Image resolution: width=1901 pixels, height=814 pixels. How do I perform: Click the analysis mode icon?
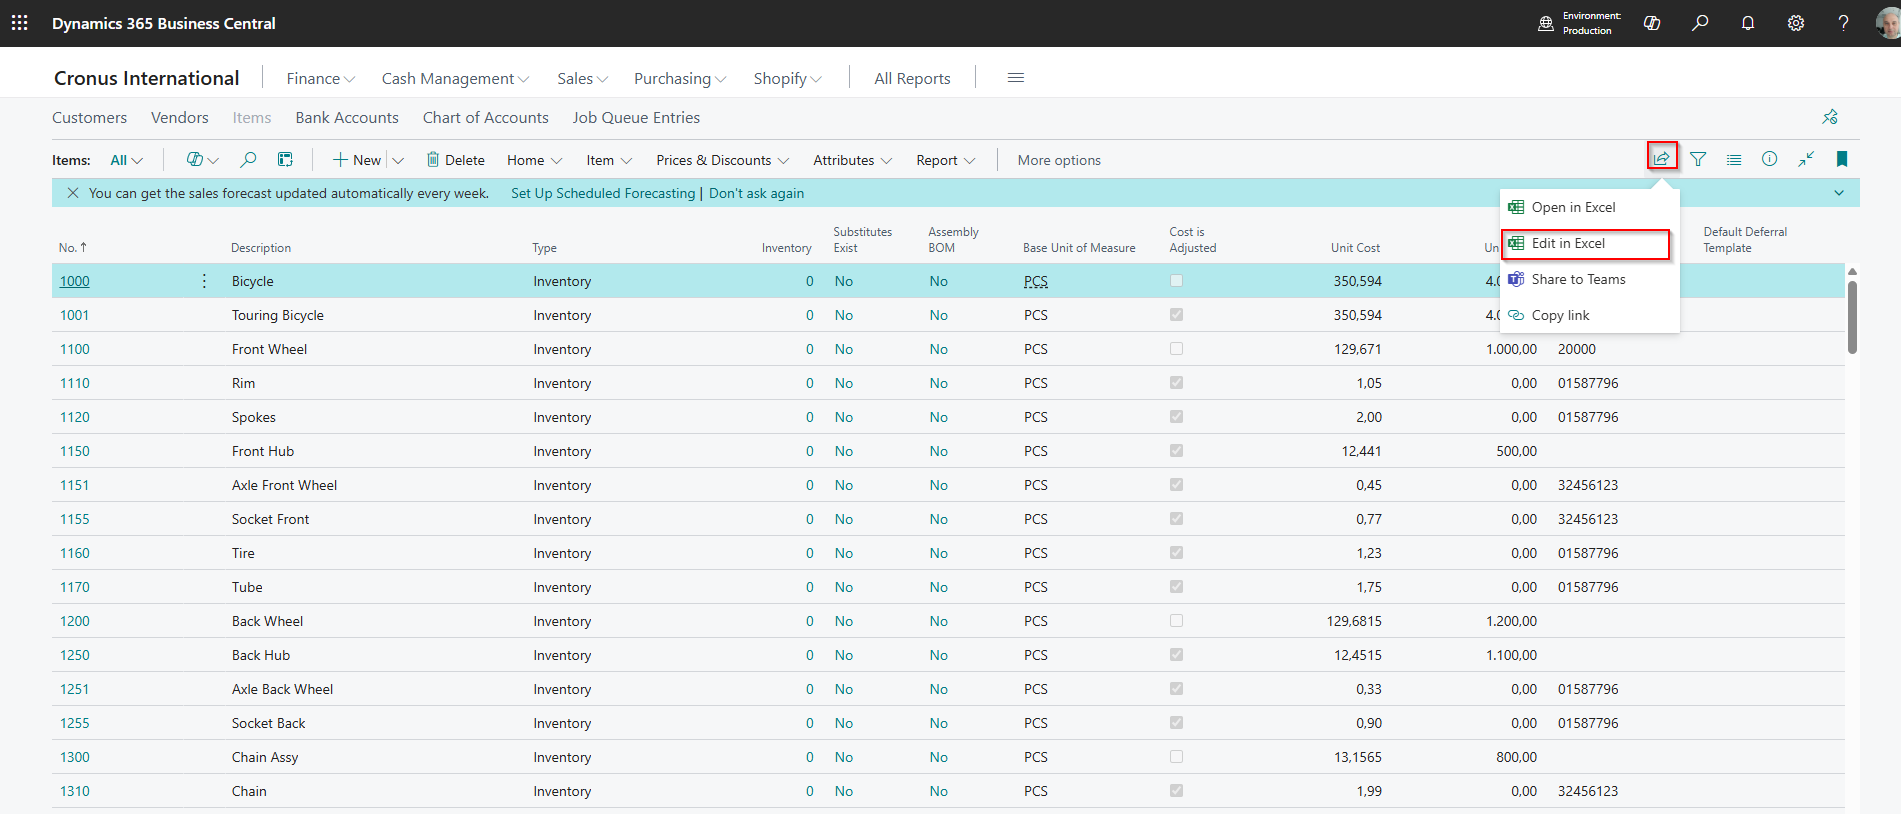coord(285,159)
